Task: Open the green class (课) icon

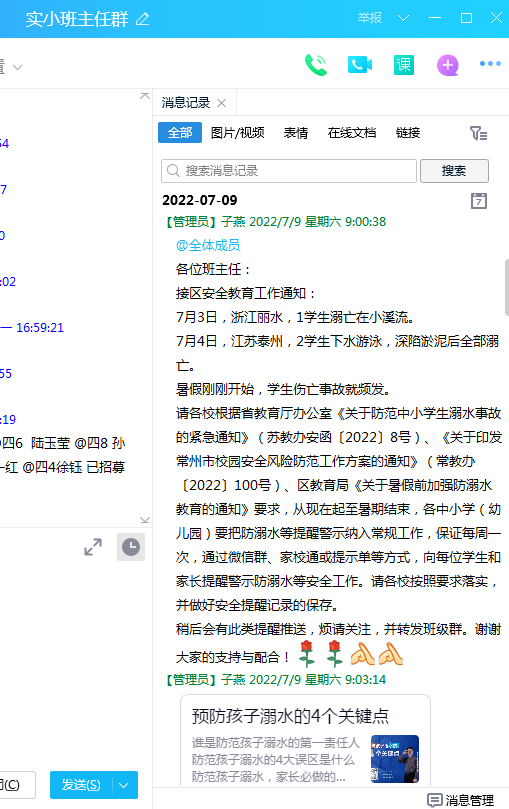Action: pyautogui.click(x=404, y=65)
